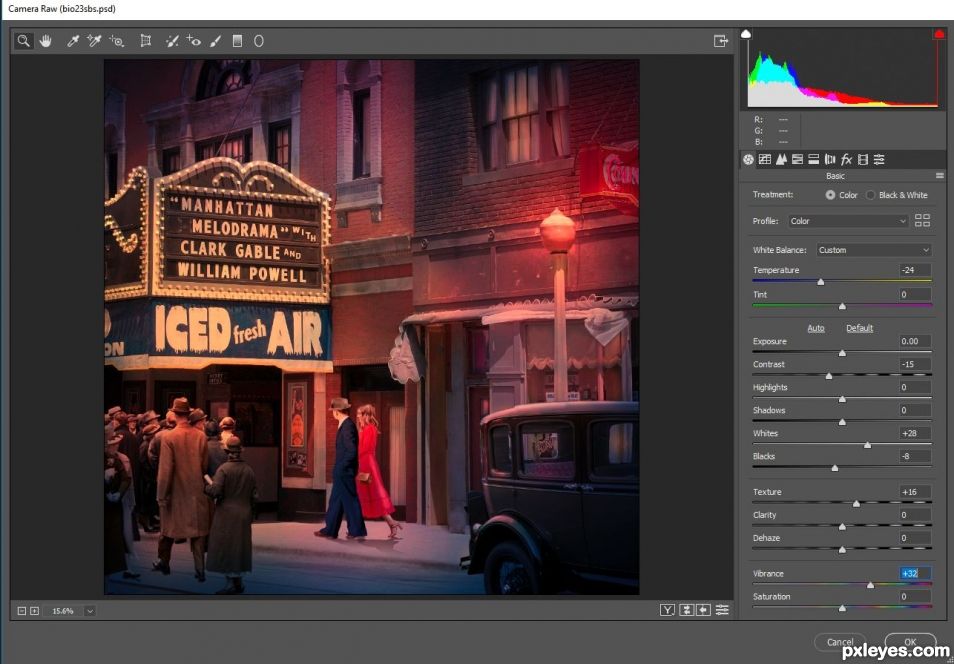Adjust the Highlights slider handle
The image size is (954, 664).
(842, 400)
